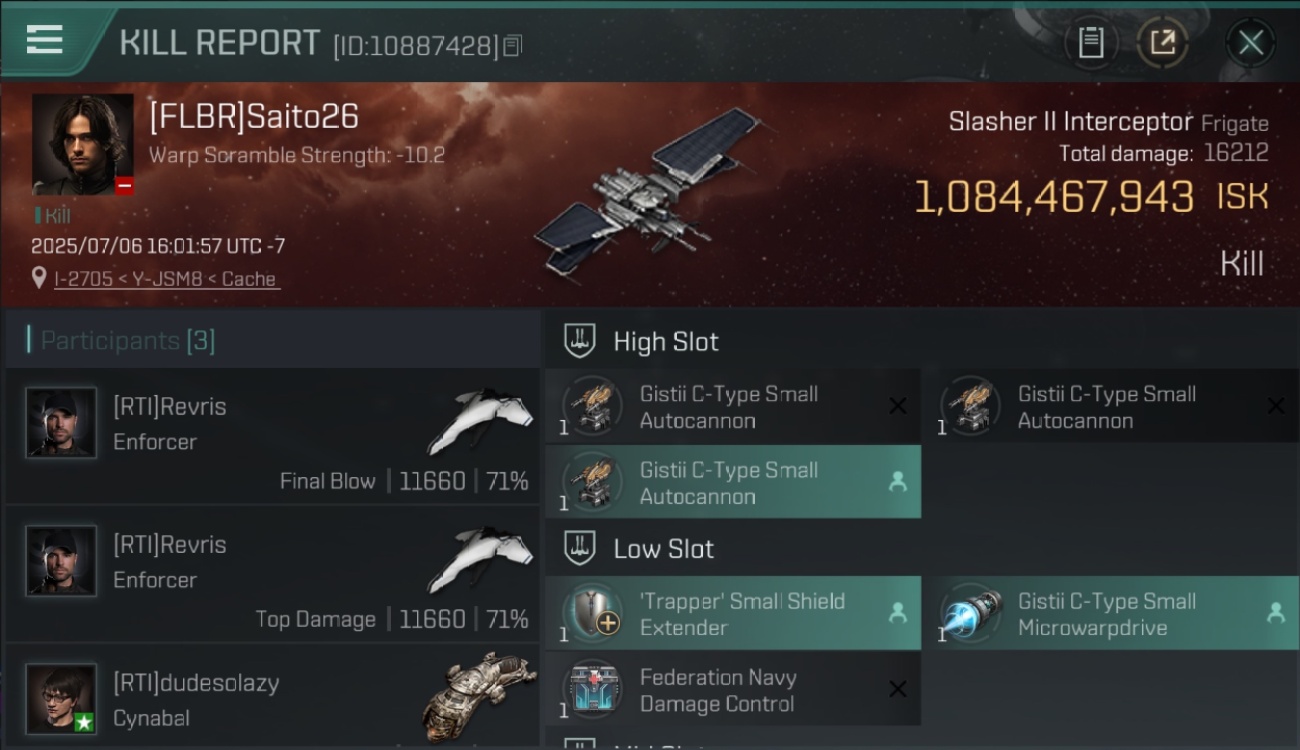Image resolution: width=1300 pixels, height=750 pixels.
Task: Click the clipboard report icon
Action: pos(1091,43)
